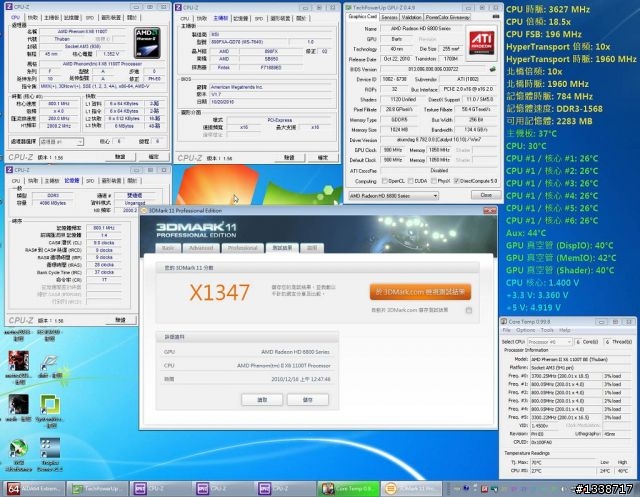Image resolution: width=640 pixels, height=497 pixels.
Task: Click the orange 3DMark.com view results button
Action: pyautogui.click(x=420, y=292)
